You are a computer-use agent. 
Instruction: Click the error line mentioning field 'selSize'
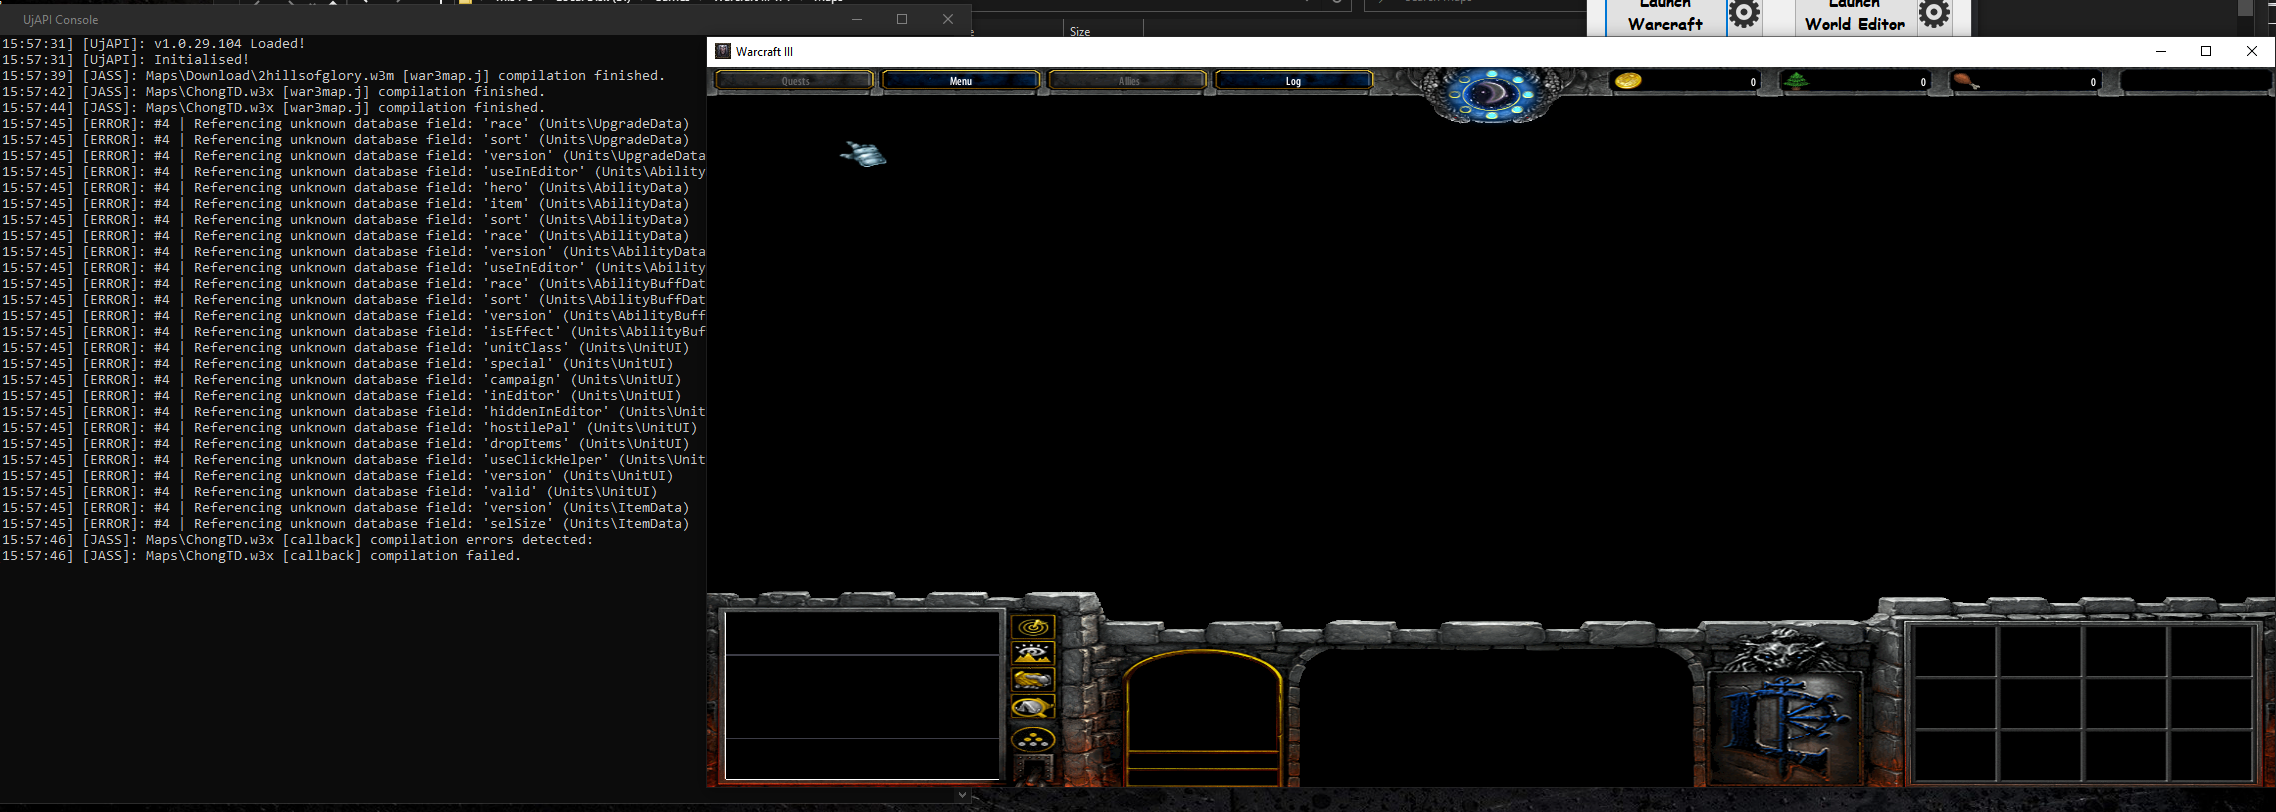345,524
